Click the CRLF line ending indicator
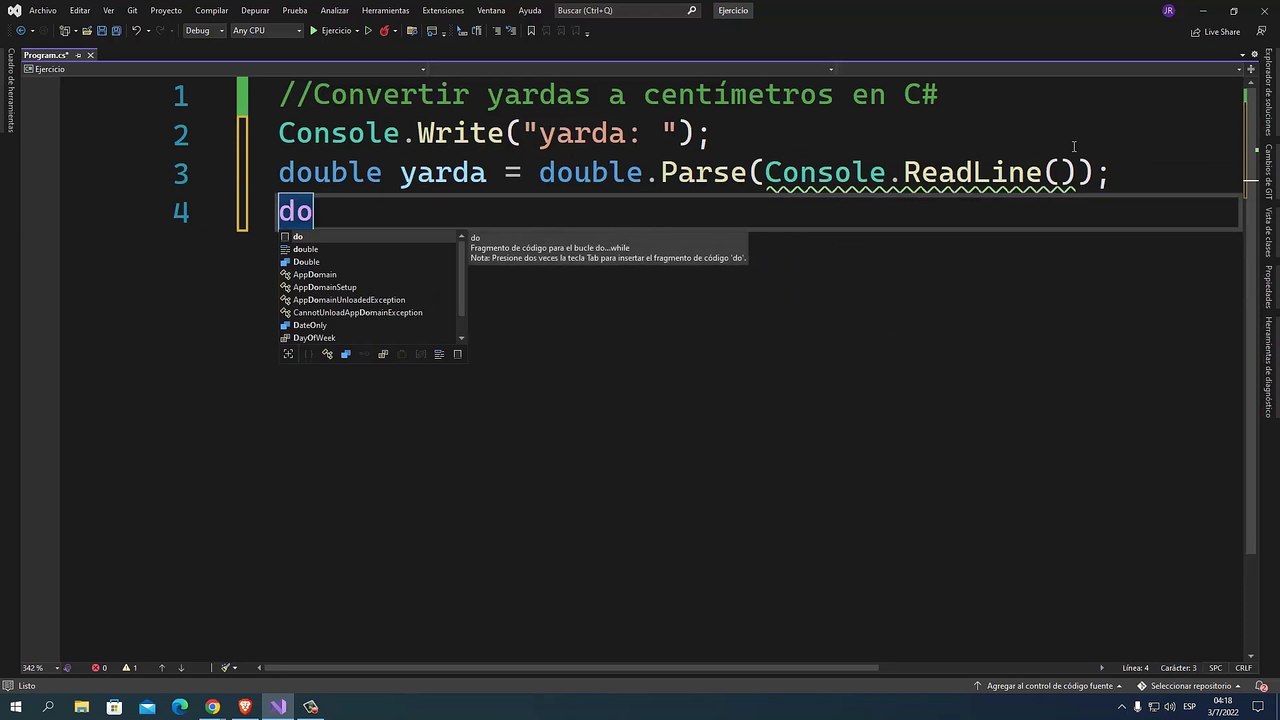 (x=1244, y=668)
